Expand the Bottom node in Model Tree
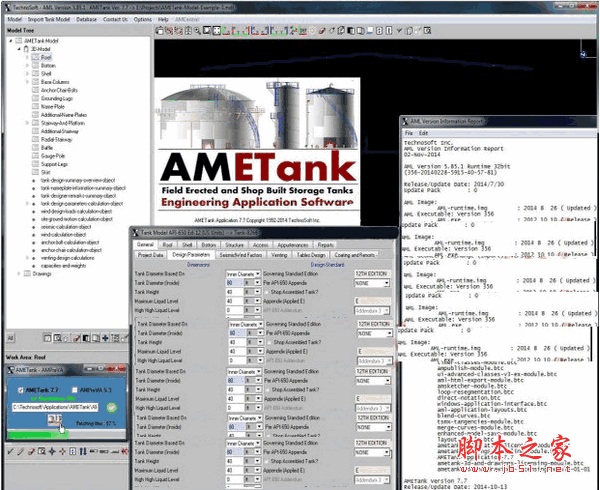 pos(27,66)
